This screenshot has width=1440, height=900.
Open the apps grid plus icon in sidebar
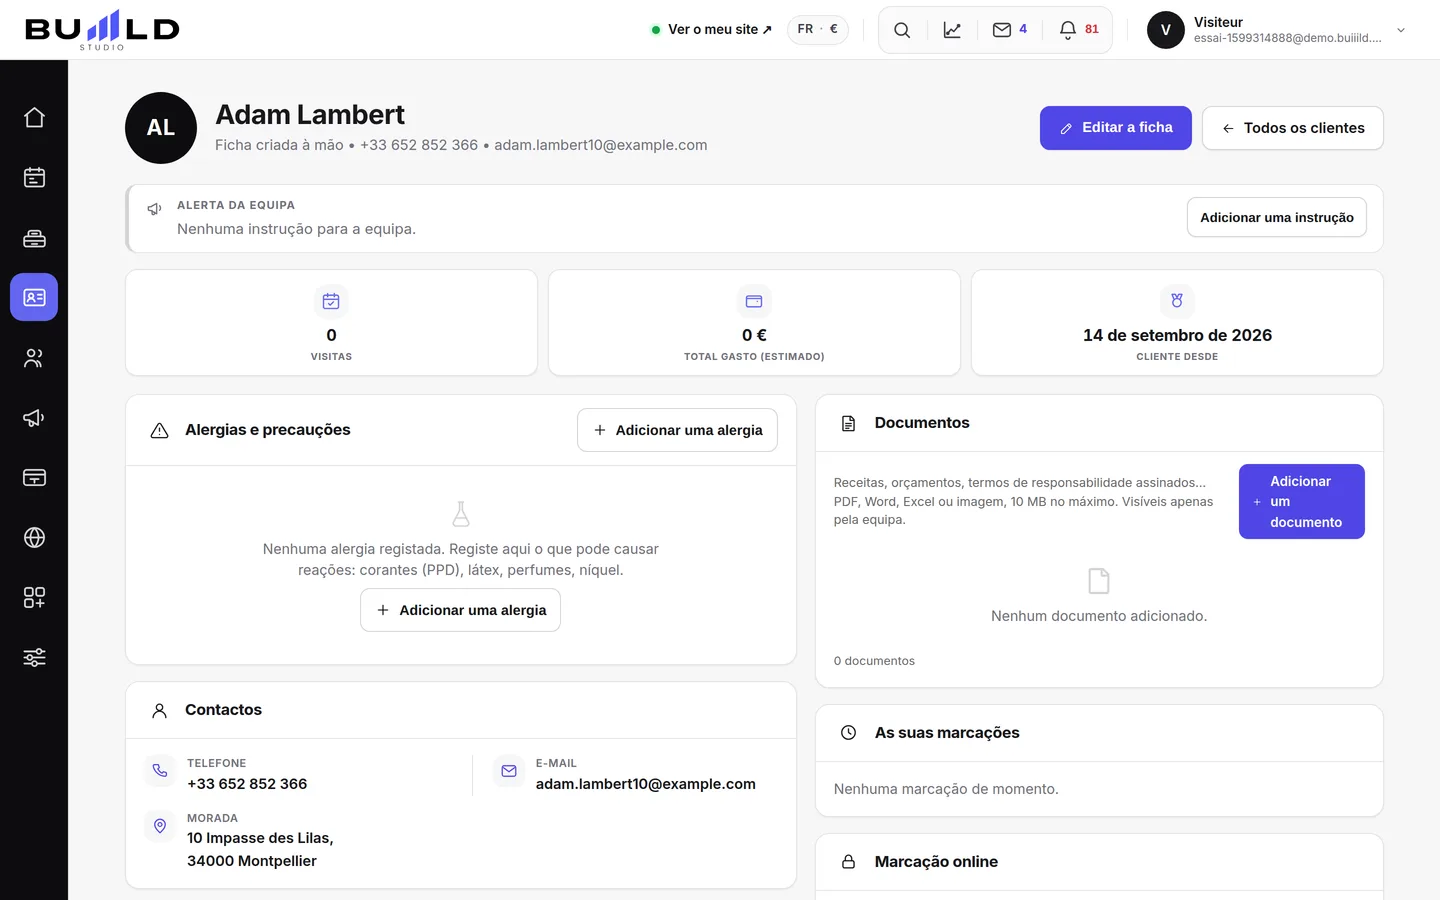tap(34, 598)
